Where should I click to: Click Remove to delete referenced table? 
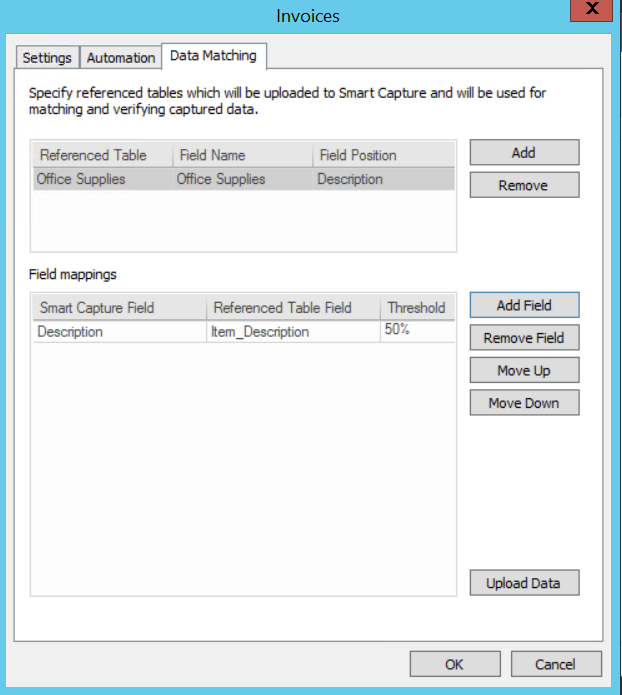tap(524, 185)
